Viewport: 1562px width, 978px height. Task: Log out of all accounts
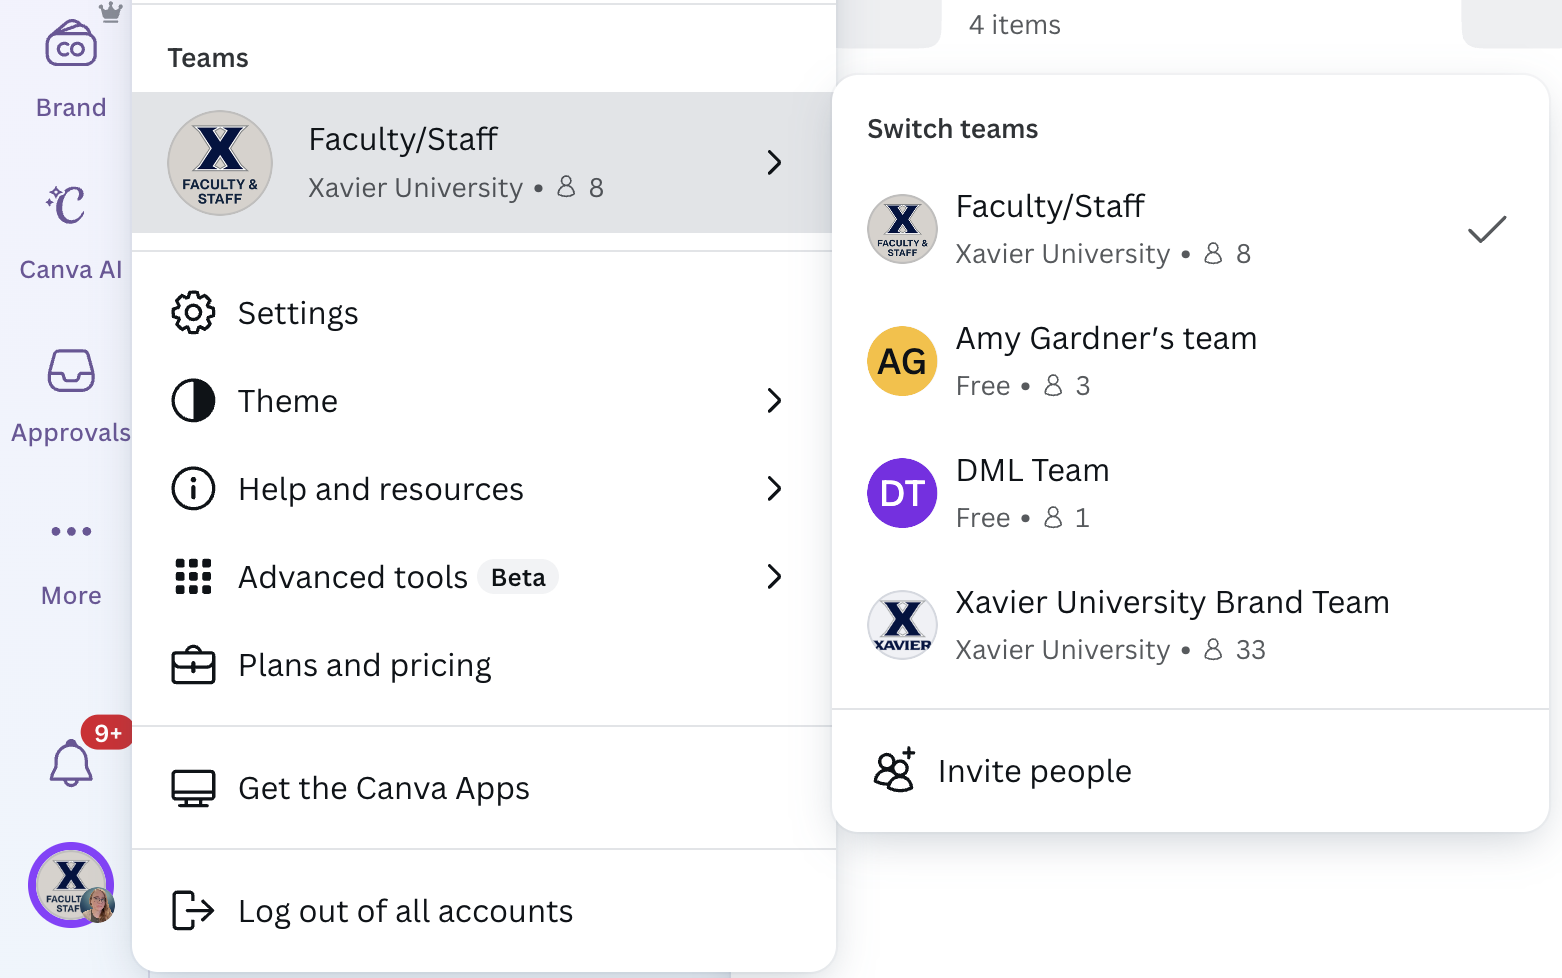coord(405,910)
